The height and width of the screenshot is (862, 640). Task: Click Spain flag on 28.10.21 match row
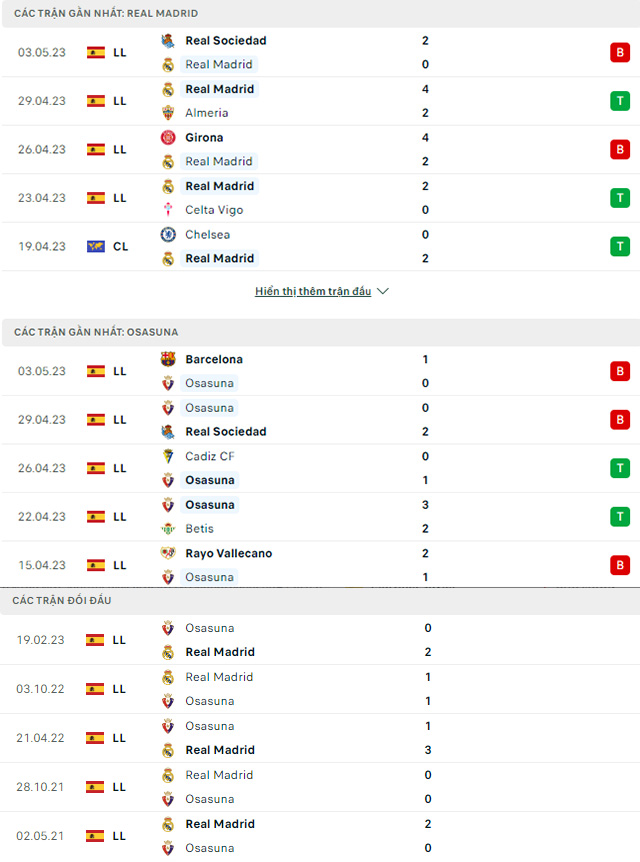coord(95,787)
